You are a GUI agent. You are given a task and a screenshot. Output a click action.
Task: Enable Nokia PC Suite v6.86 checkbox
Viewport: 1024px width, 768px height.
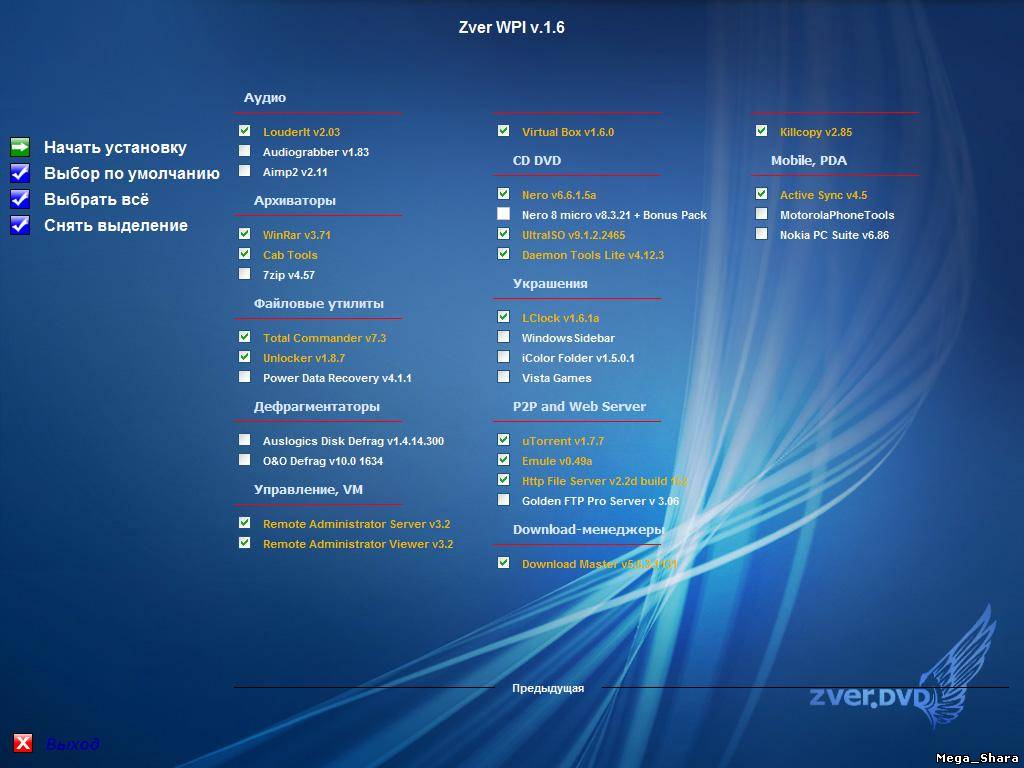761,234
